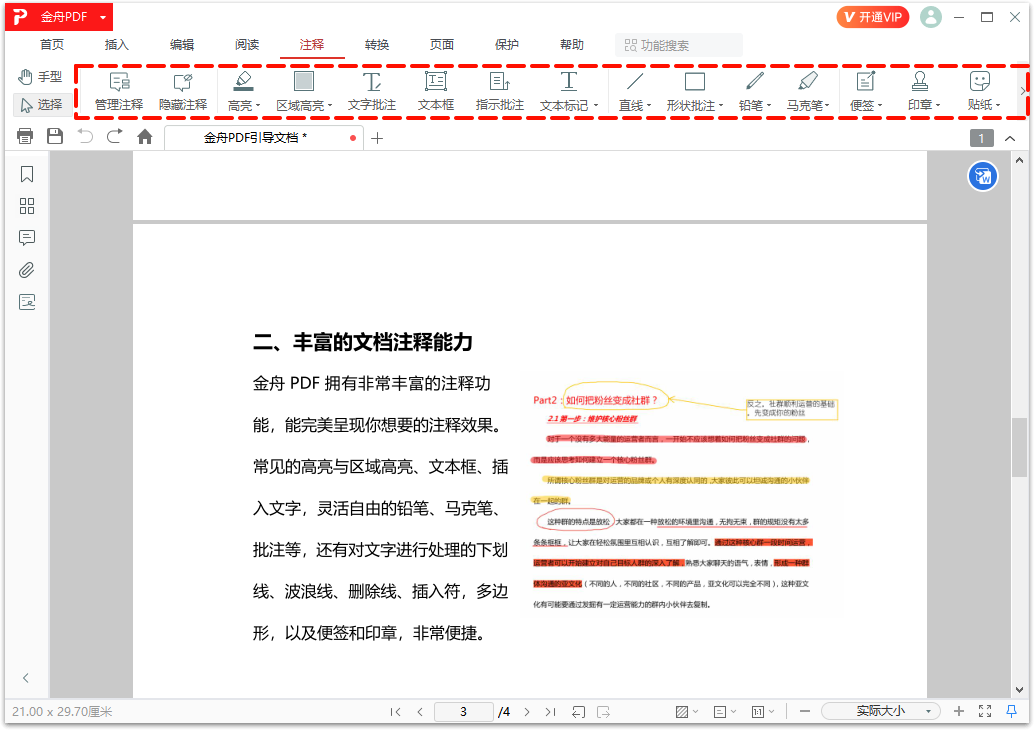This screenshot has width=1034, height=730.
Task: Click the 便签 sticky note tool
Action: click(863, 92)
